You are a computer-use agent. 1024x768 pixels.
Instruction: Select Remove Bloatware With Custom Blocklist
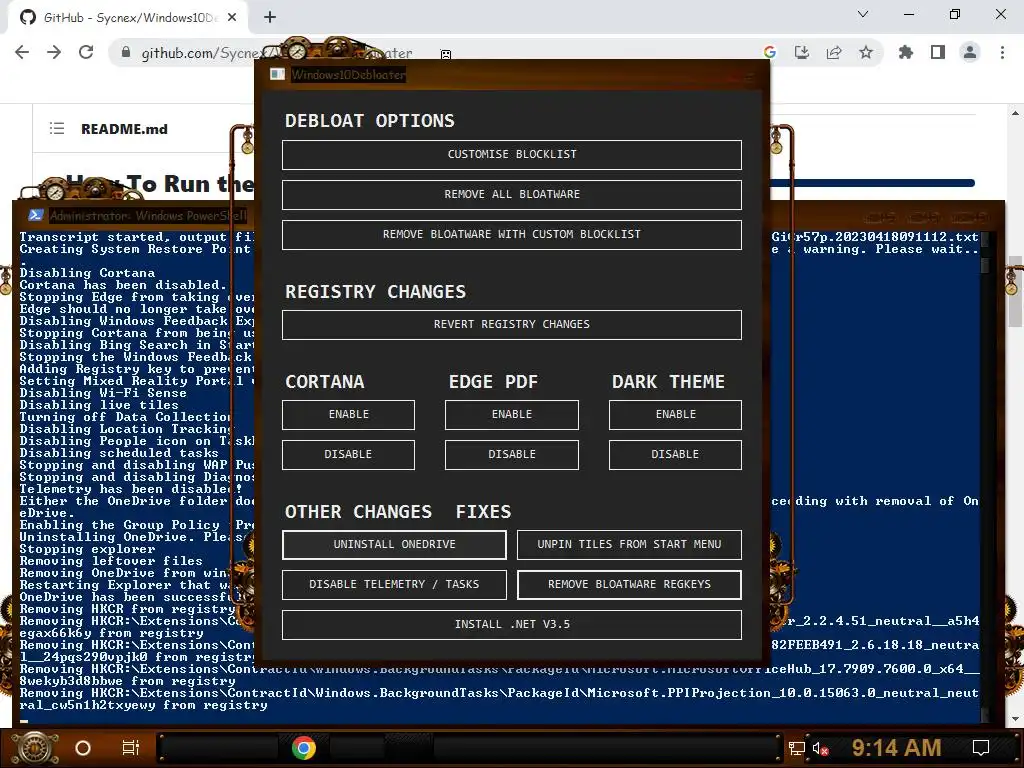511,234
